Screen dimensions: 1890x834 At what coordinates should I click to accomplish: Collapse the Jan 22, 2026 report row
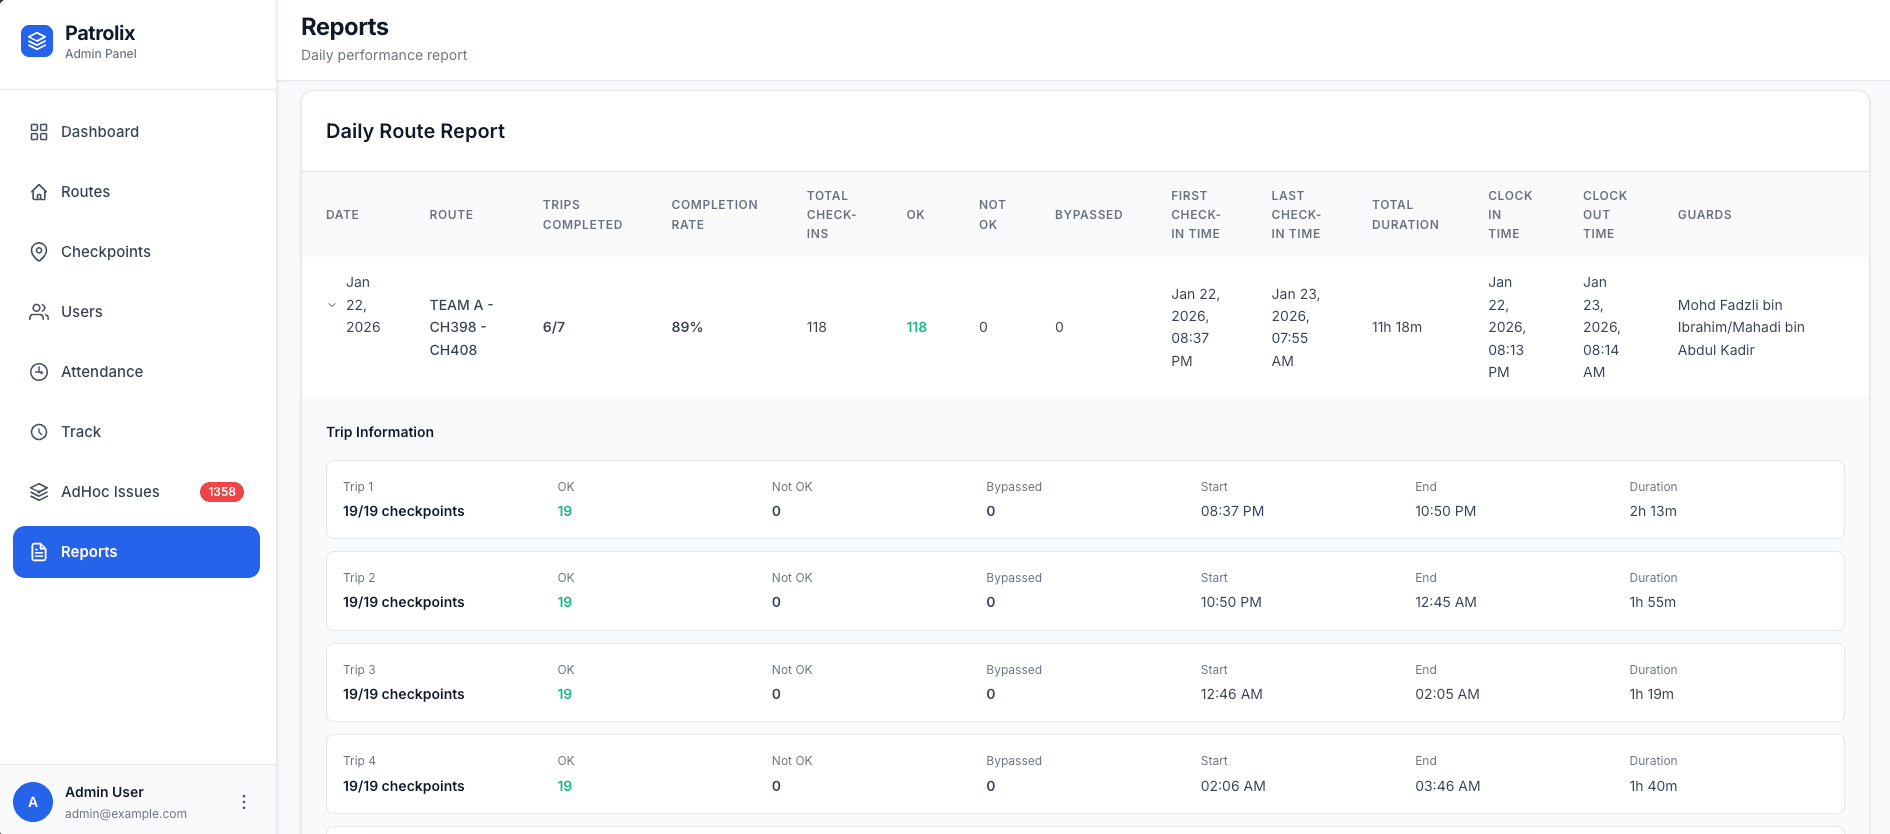click(x=332, y=305)
